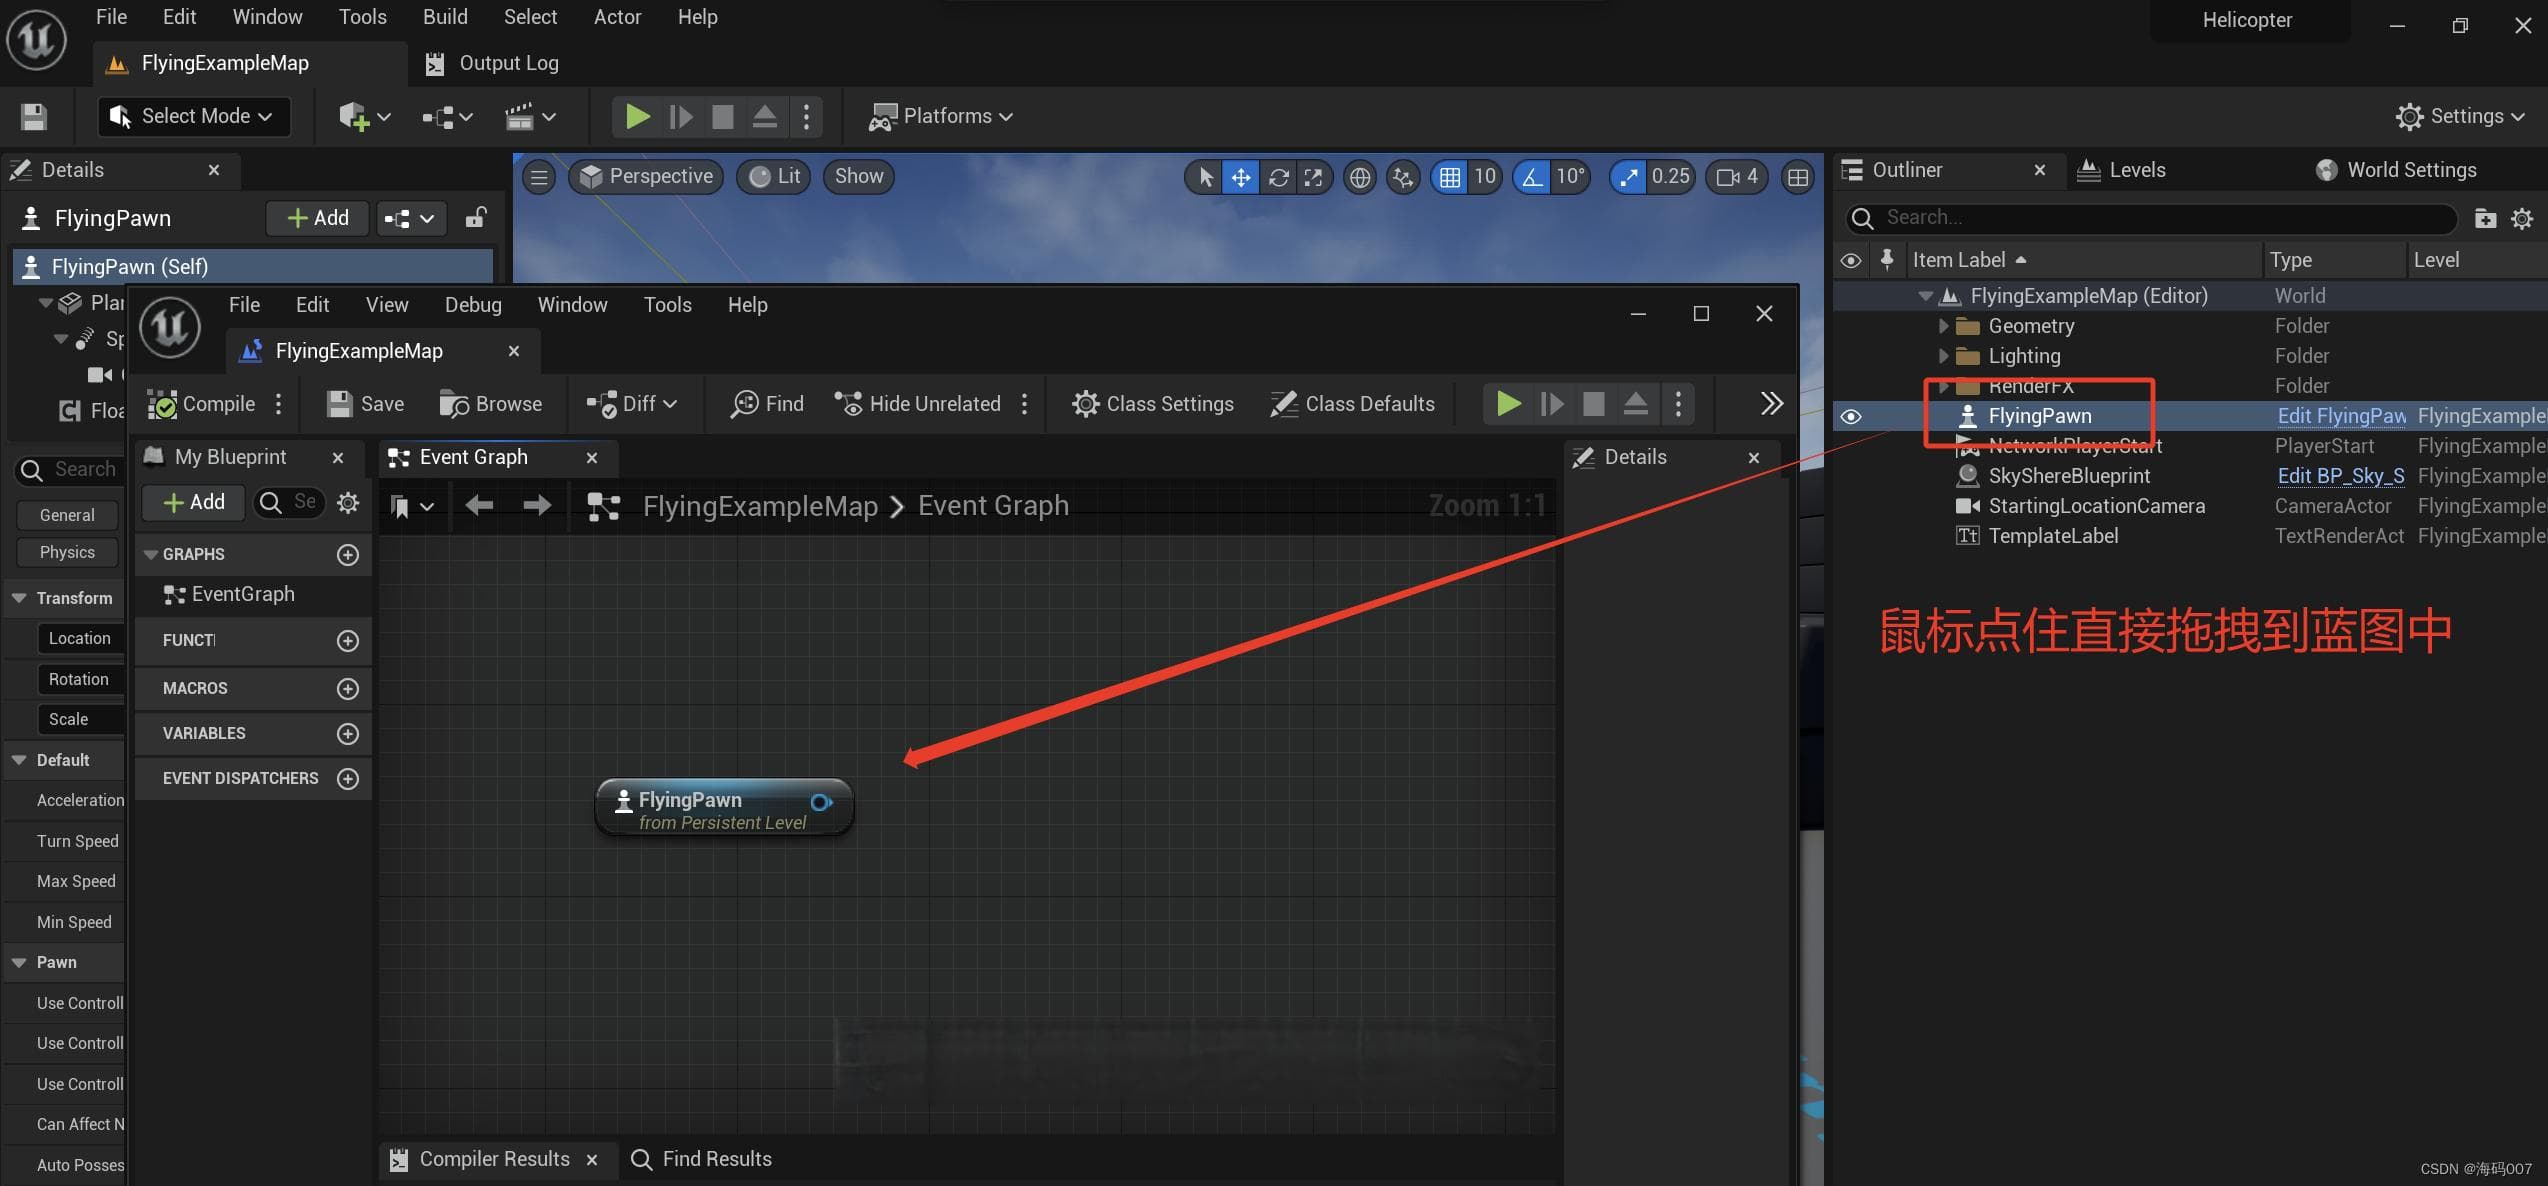Screen dimensions: 2548x1186
Task: Click green Play in blueprint editor toolbar
Action: coord(1508,404)
